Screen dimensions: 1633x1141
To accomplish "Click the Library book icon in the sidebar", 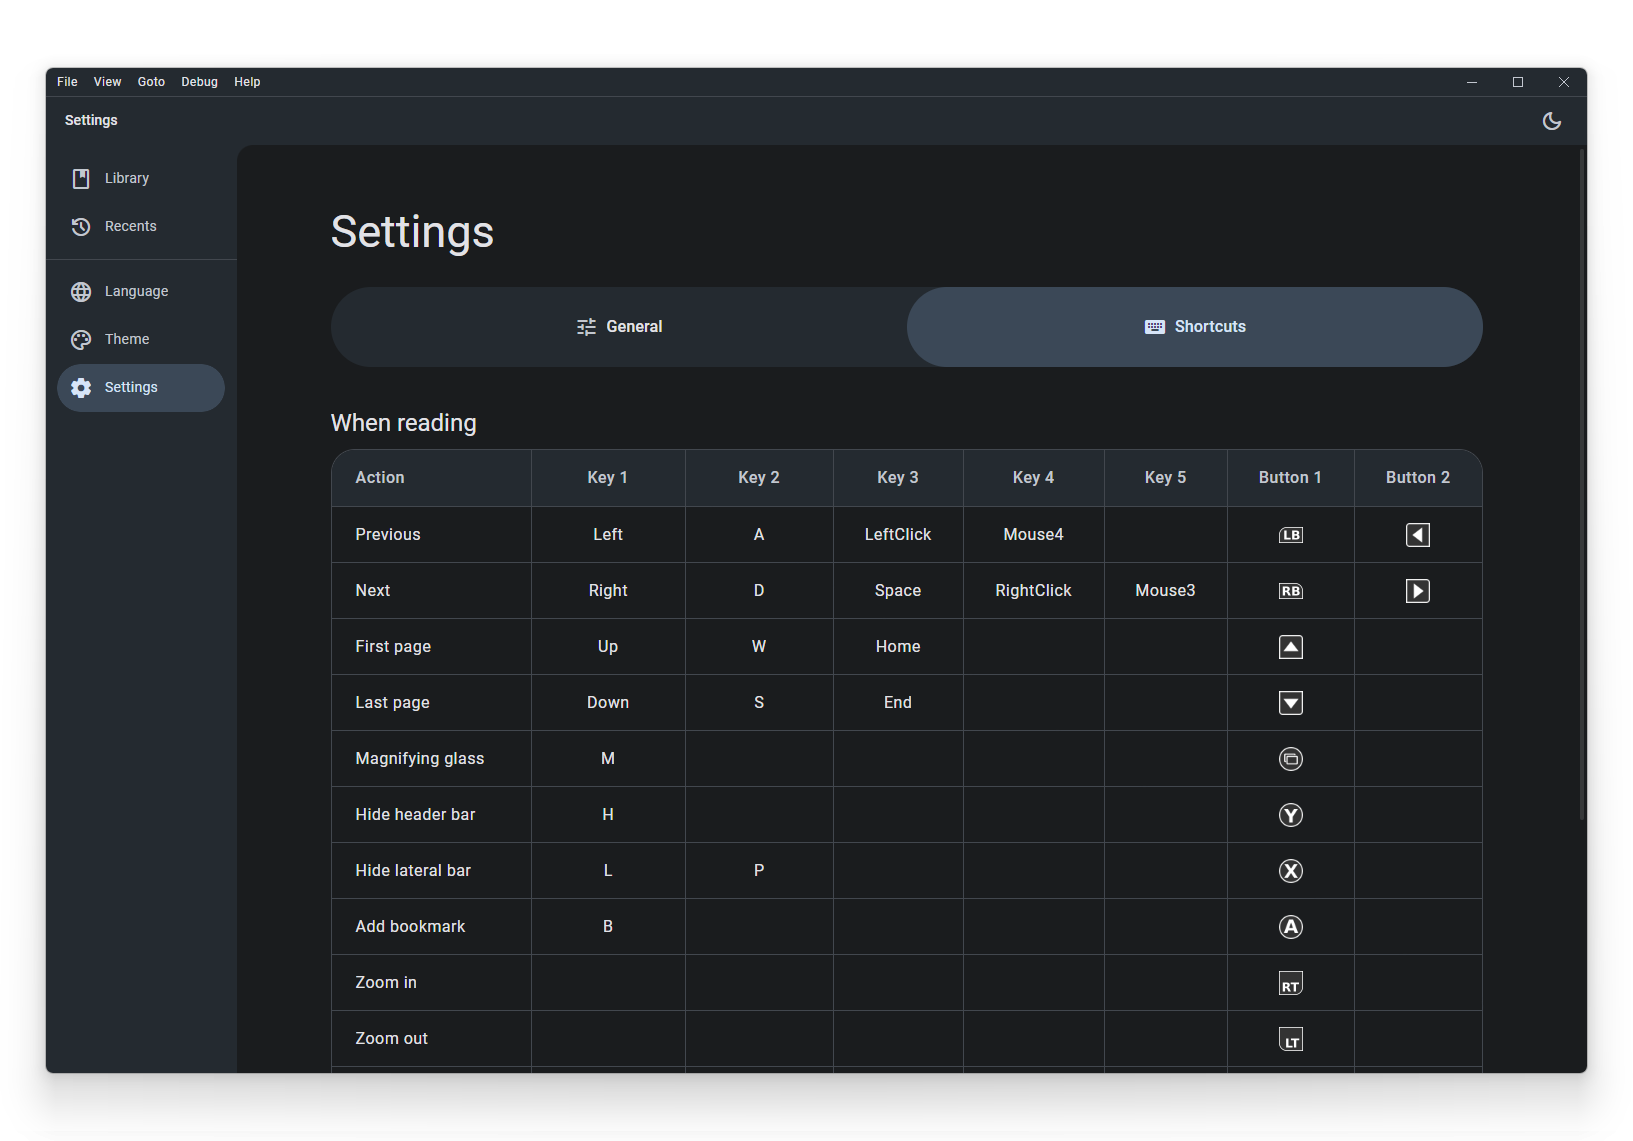I will click(80, 178).
